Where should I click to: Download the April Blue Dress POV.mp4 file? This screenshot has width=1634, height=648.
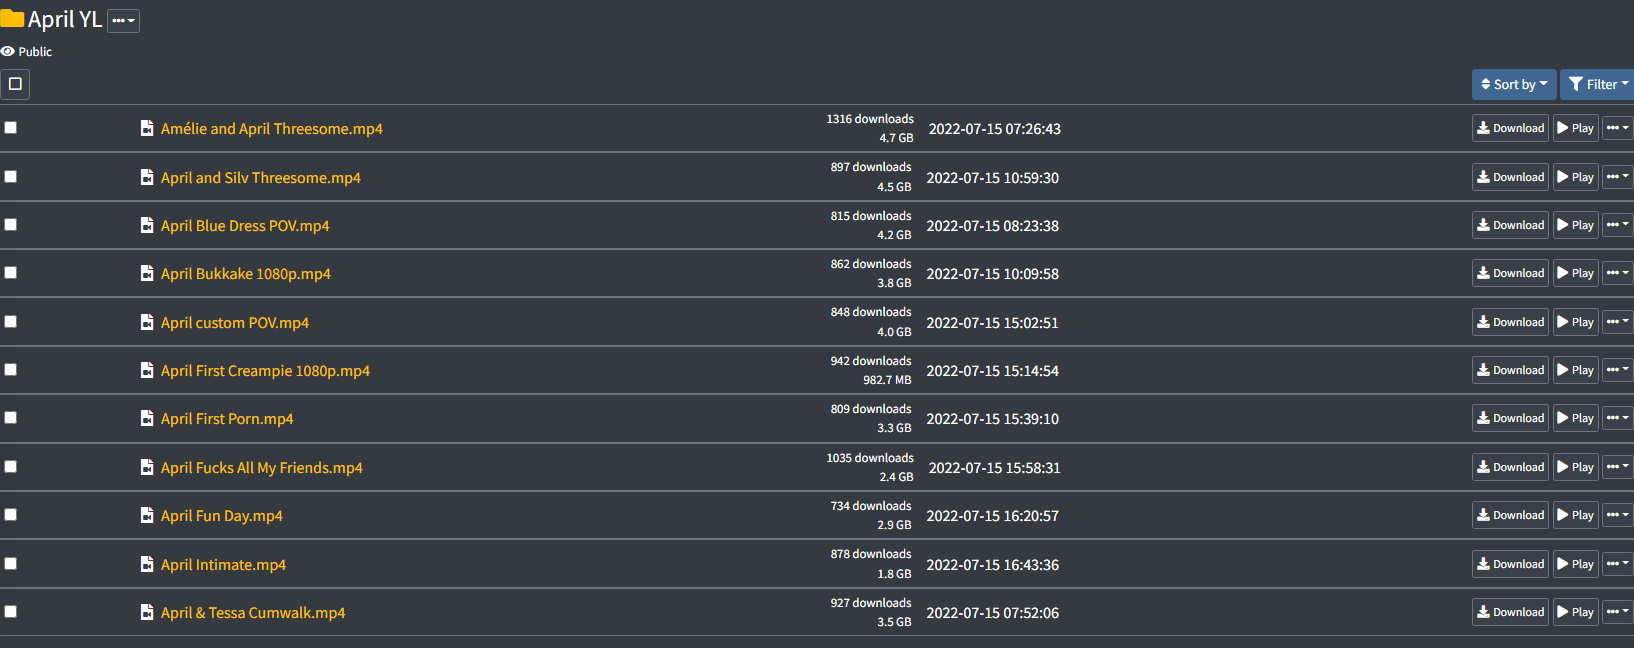[x=1510, y=225]
